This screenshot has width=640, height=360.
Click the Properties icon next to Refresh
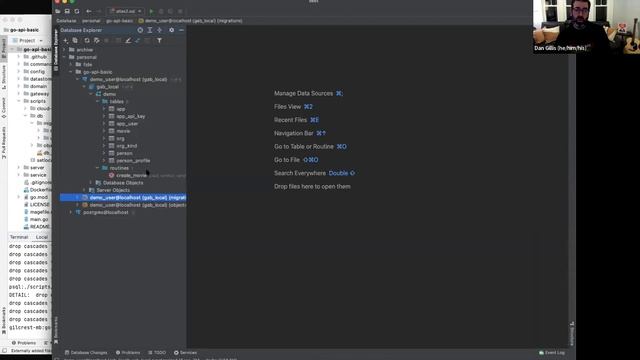(96, 40)
